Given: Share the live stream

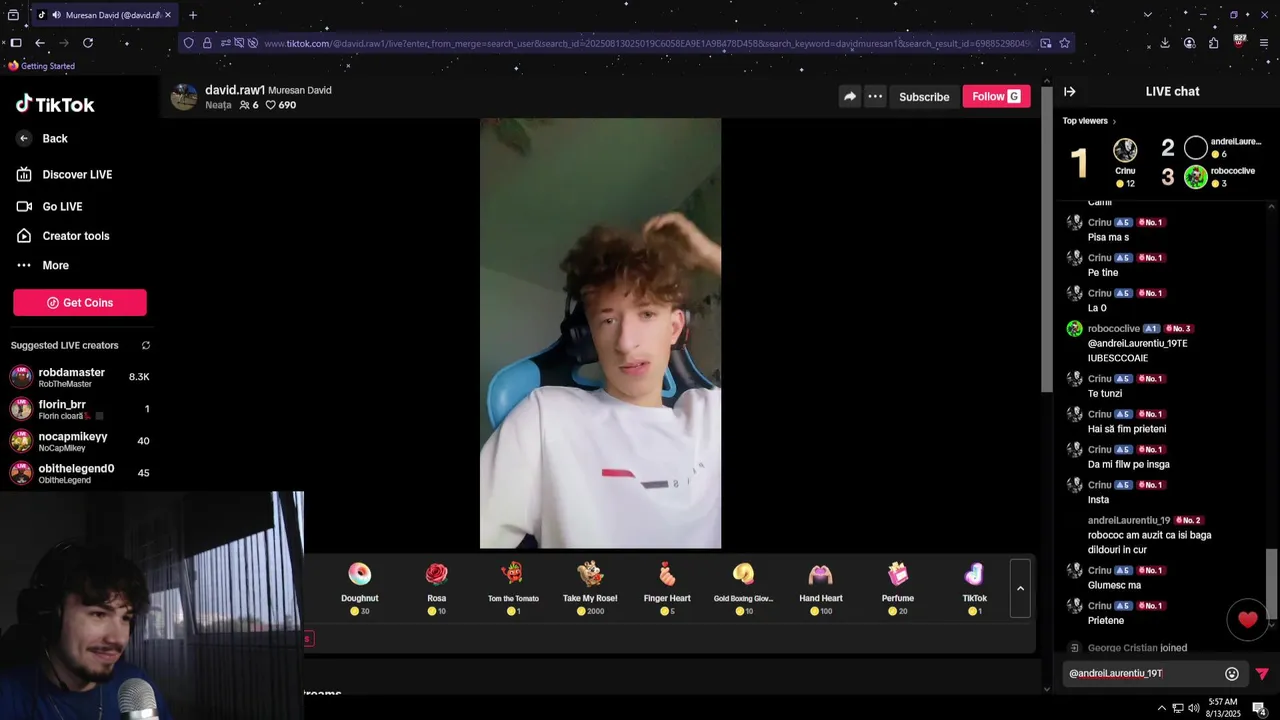Looking at the screenshot, I should click(849, 96).
